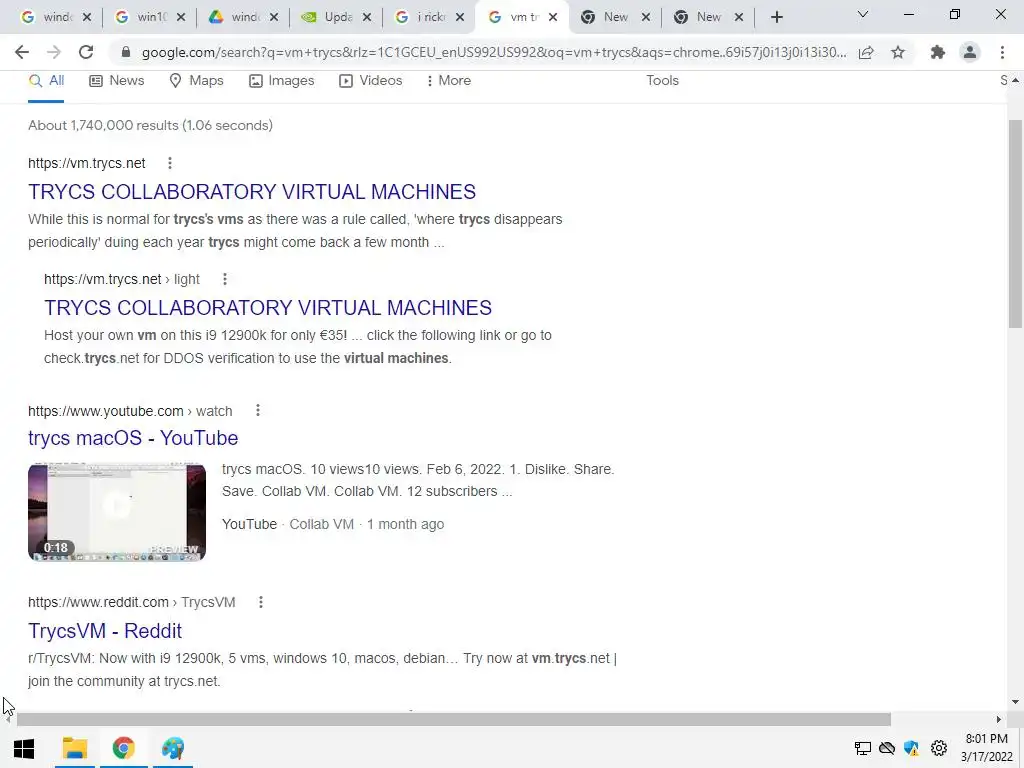Open the Chrome three-dot menu

[x=1002, y=52]
